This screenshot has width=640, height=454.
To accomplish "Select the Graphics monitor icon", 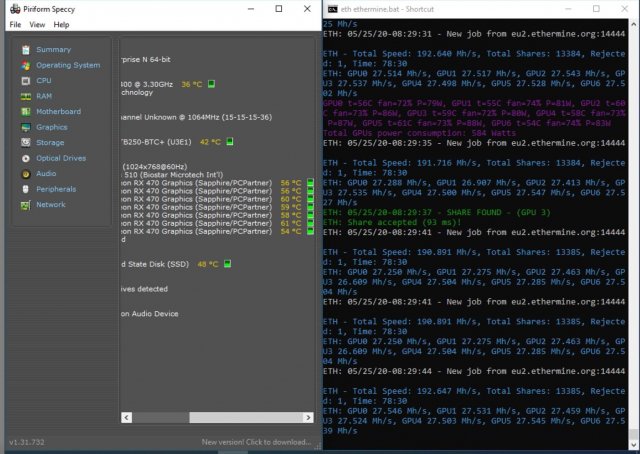I will [x=25, y=127].
